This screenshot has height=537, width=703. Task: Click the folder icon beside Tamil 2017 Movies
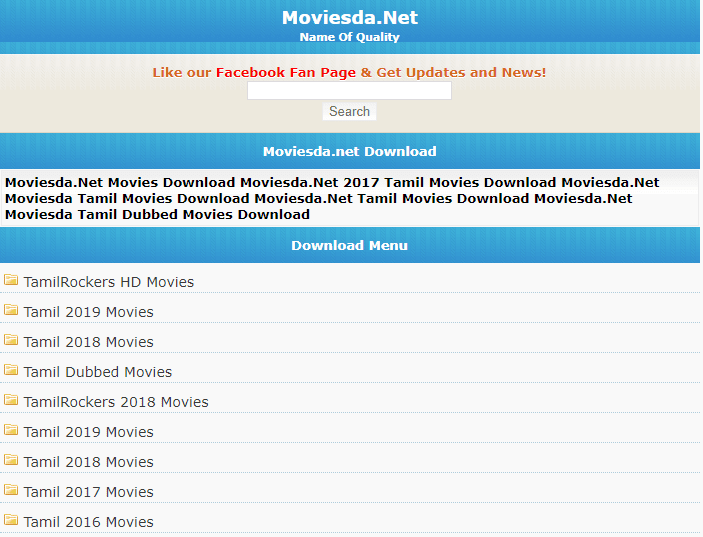(11, 490)
